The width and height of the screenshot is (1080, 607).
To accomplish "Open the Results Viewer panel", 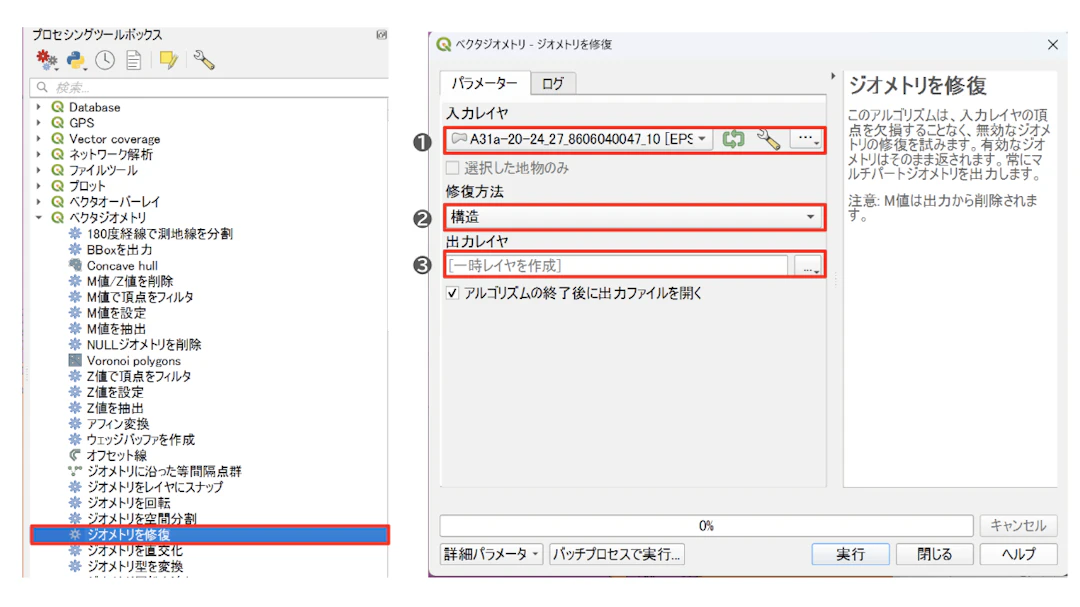I will tap(133, 60).
